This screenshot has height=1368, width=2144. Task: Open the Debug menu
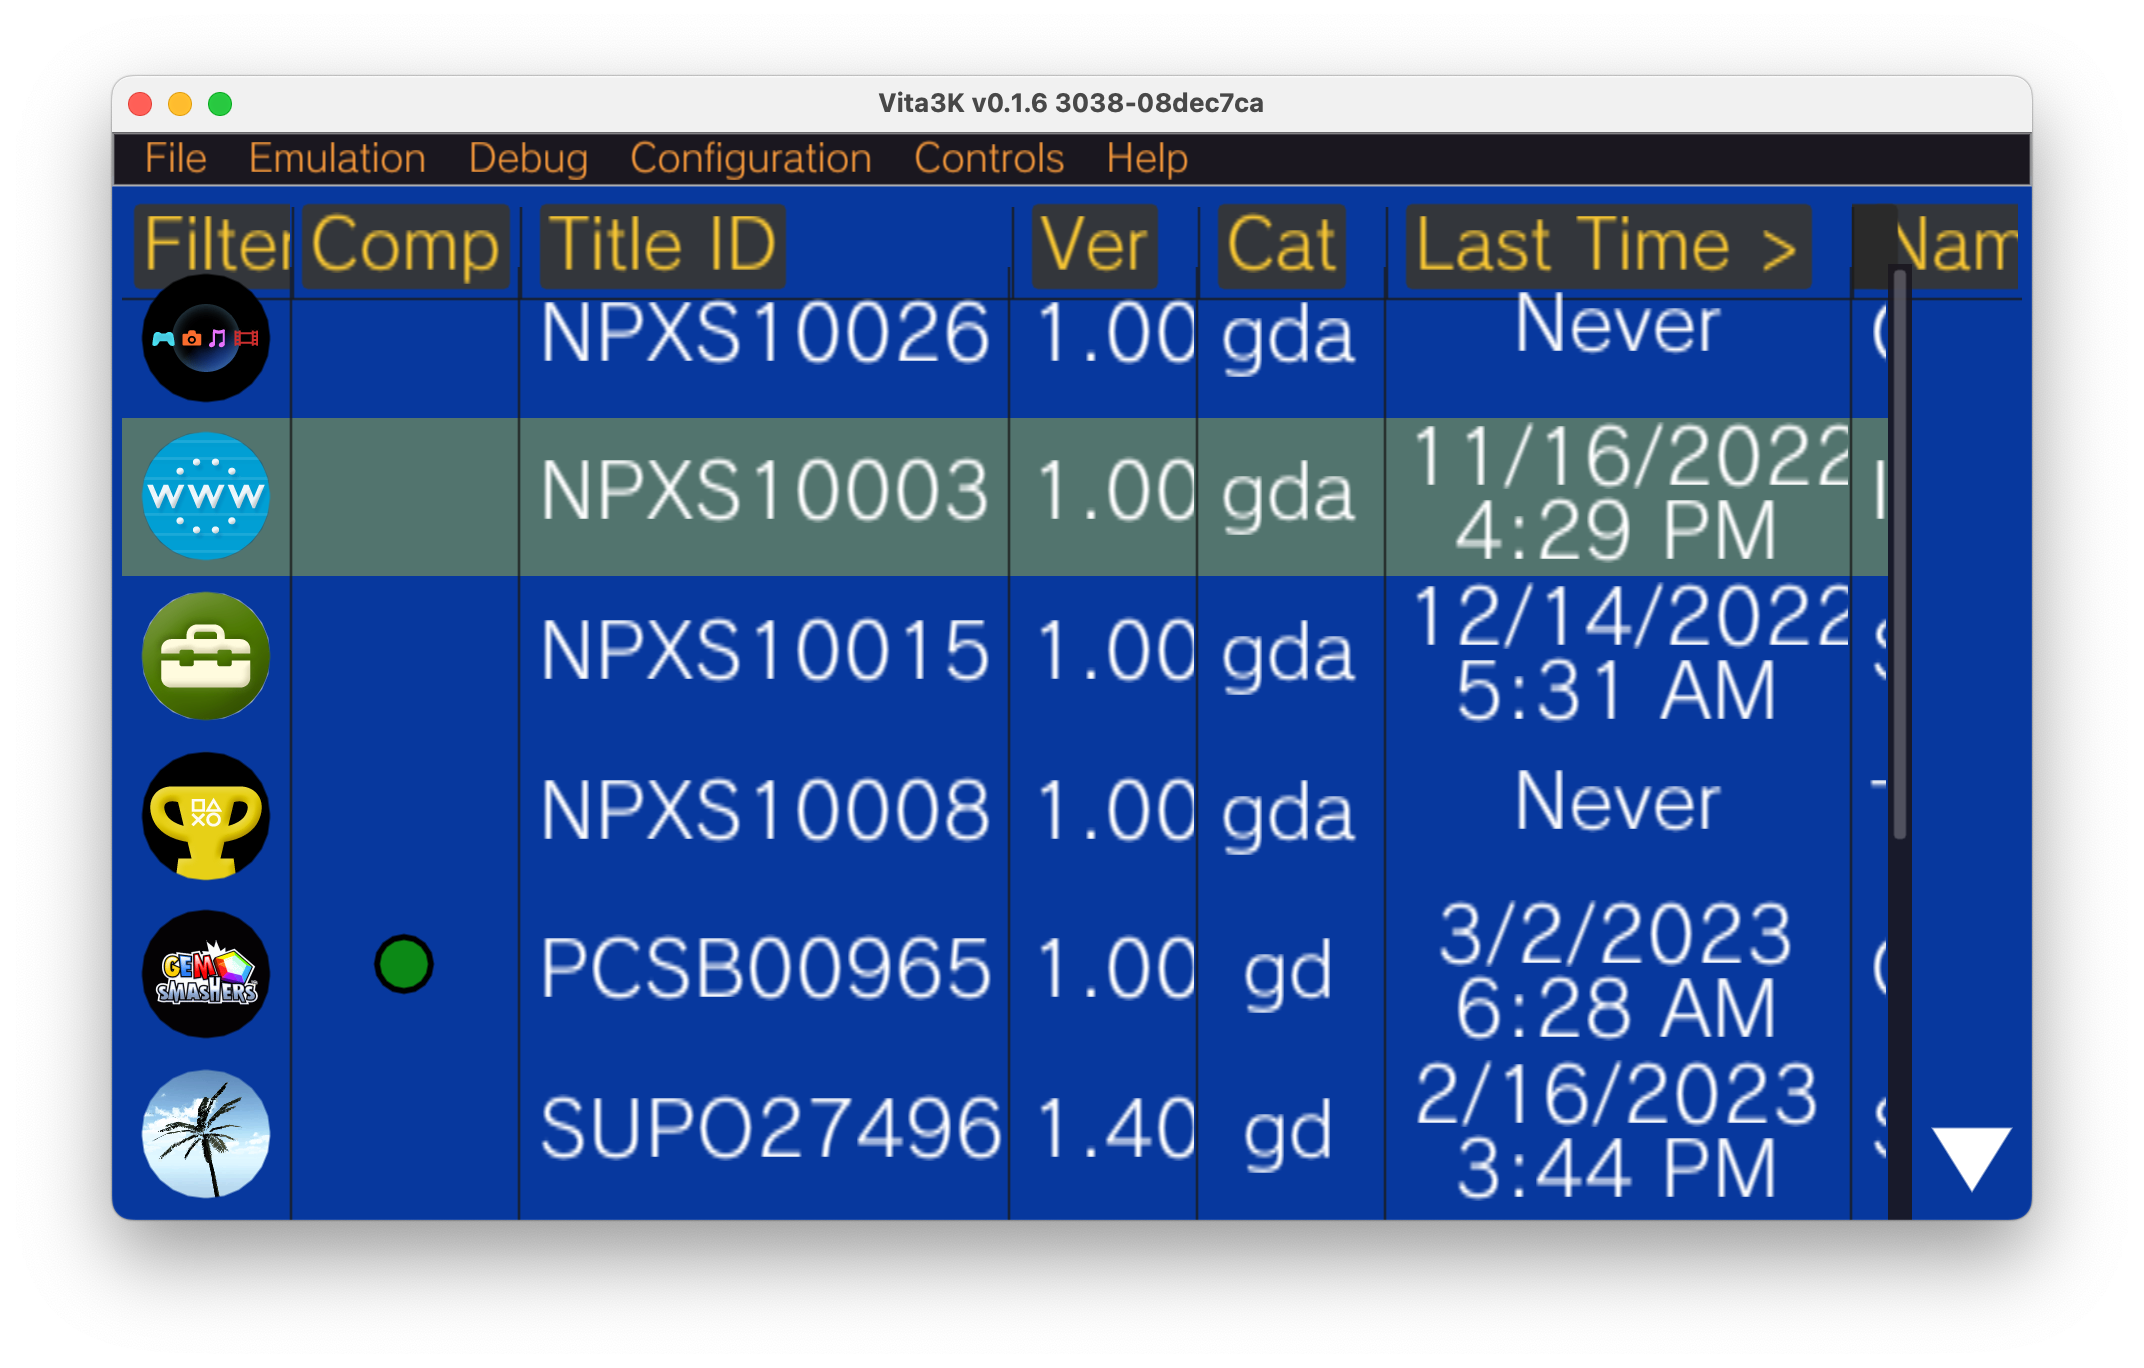click(x=528, y=158)
